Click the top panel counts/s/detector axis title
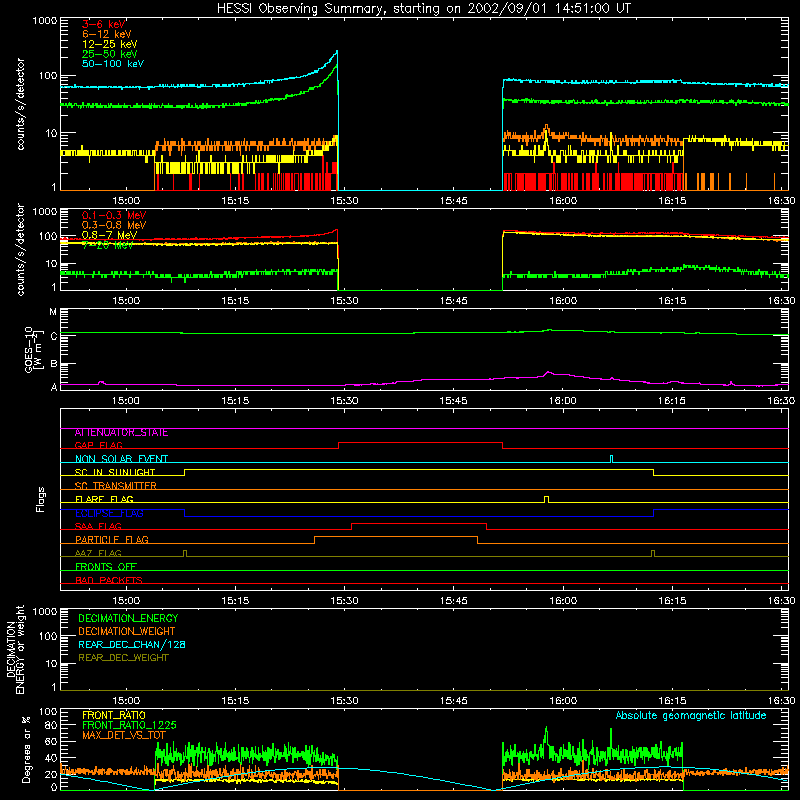The height and width of the screenshot is (800, 800). coord(20,104)
